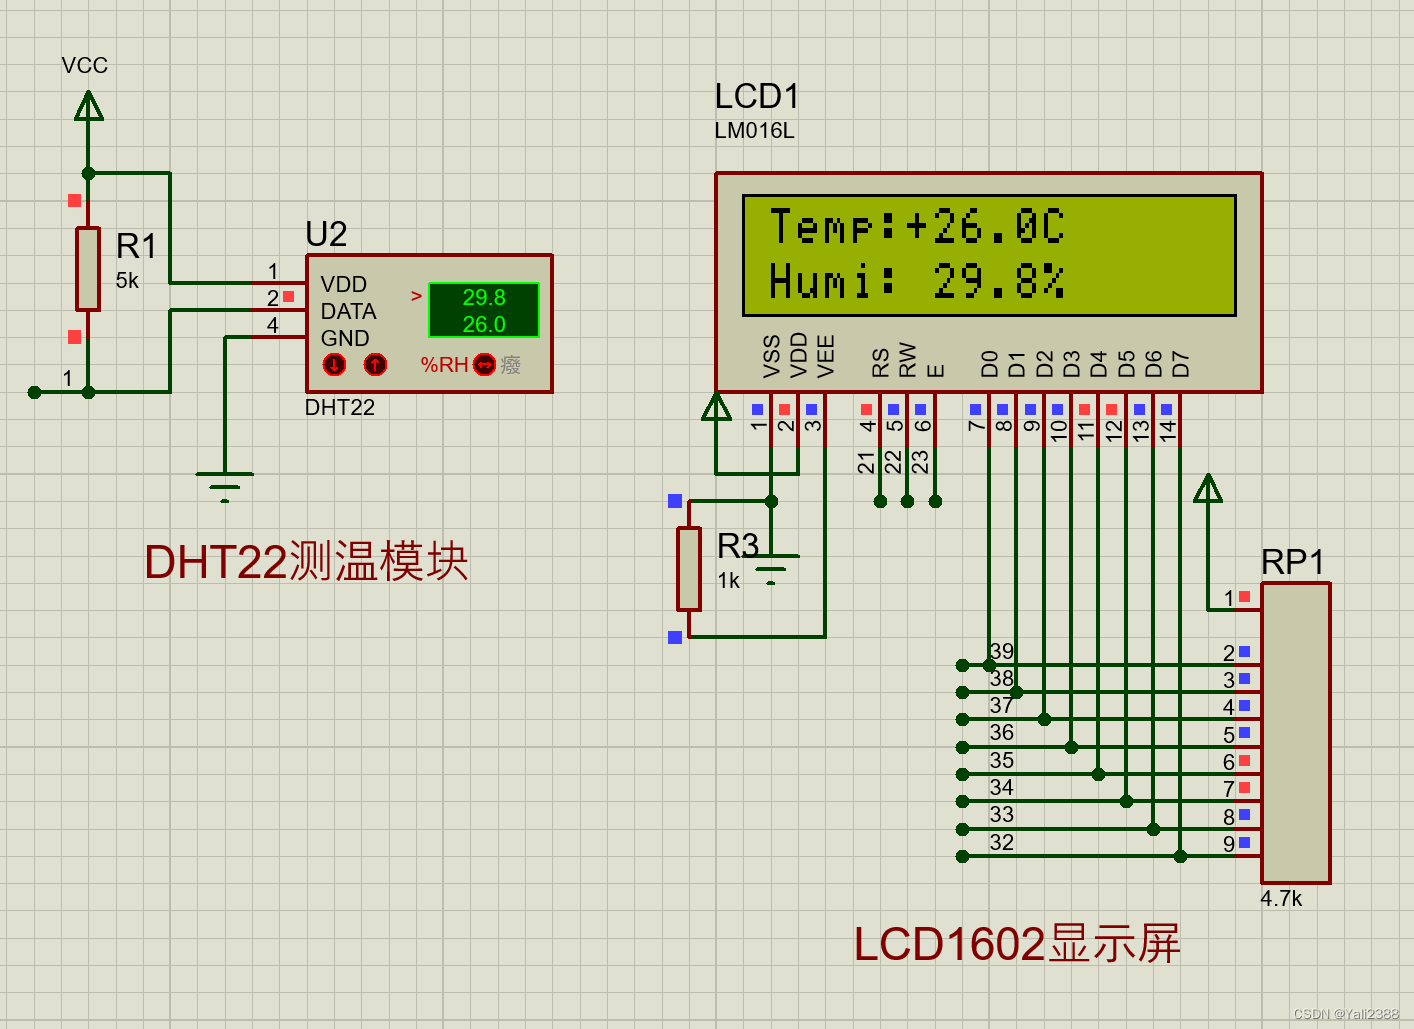
Task: Select the U2 DHT22 component body
Action: 429,323
